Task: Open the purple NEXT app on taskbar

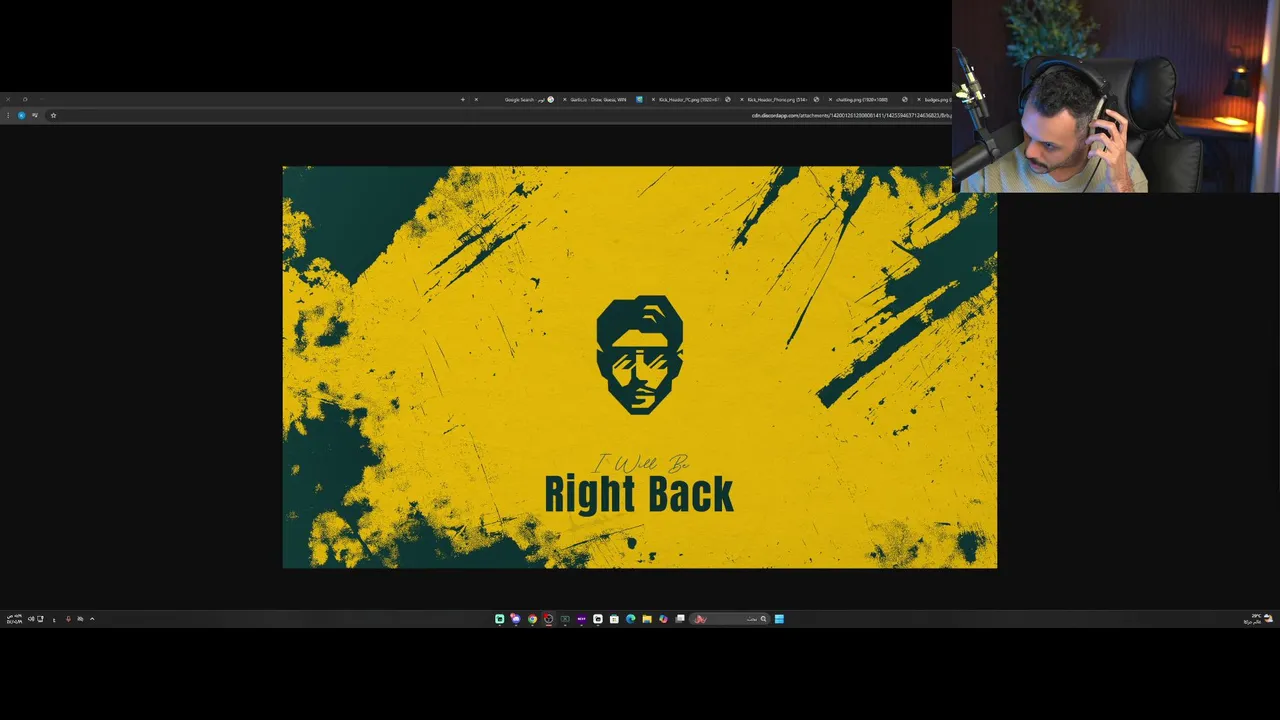Action: coord(581,619)
